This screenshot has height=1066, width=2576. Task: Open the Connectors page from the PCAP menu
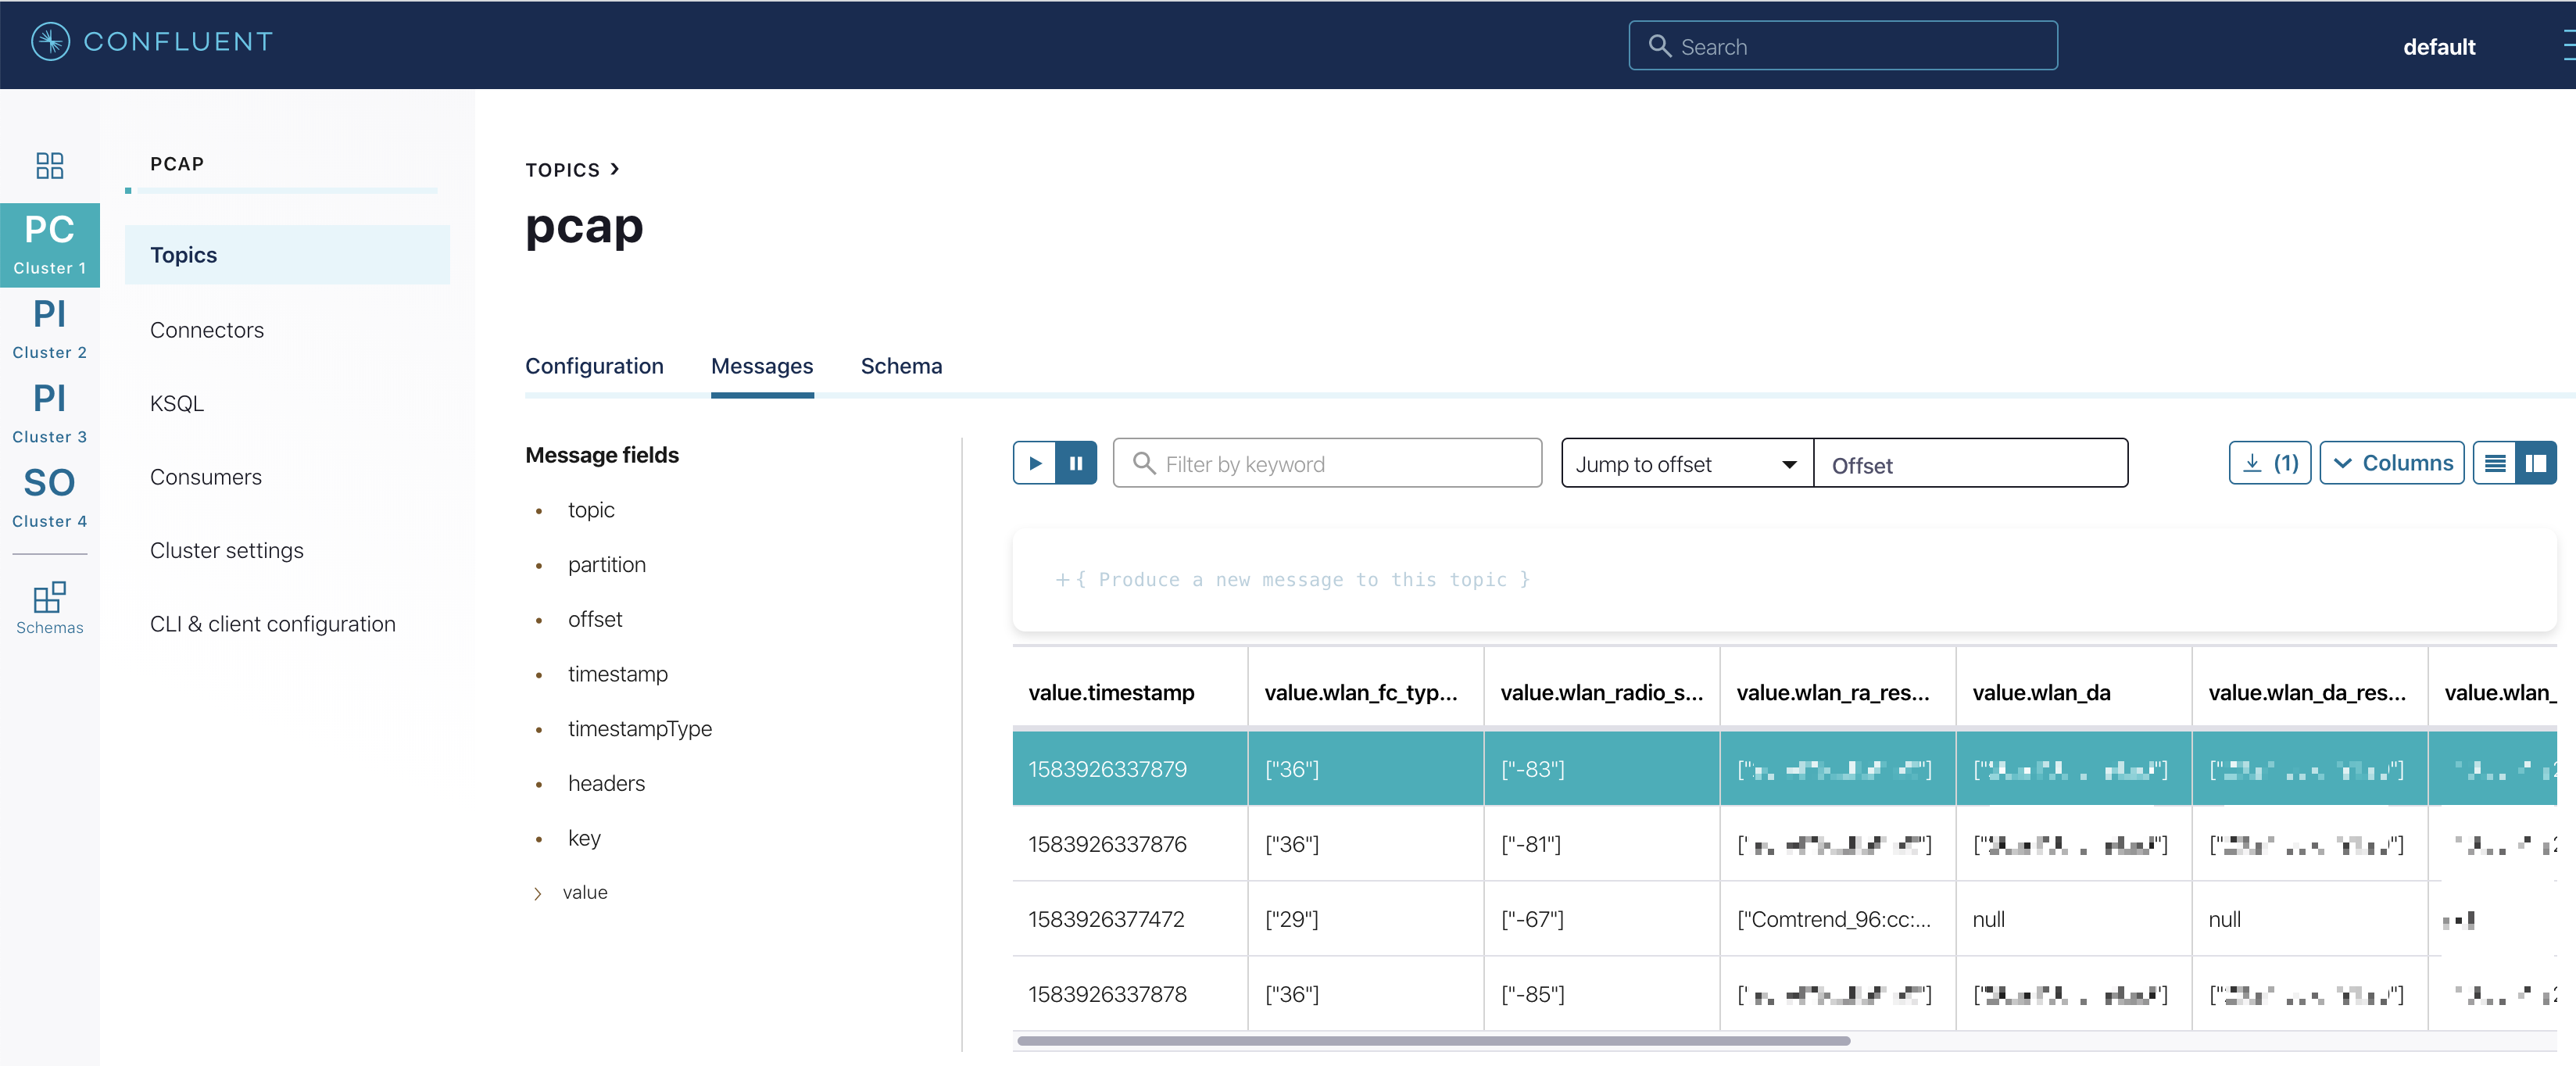206,329
